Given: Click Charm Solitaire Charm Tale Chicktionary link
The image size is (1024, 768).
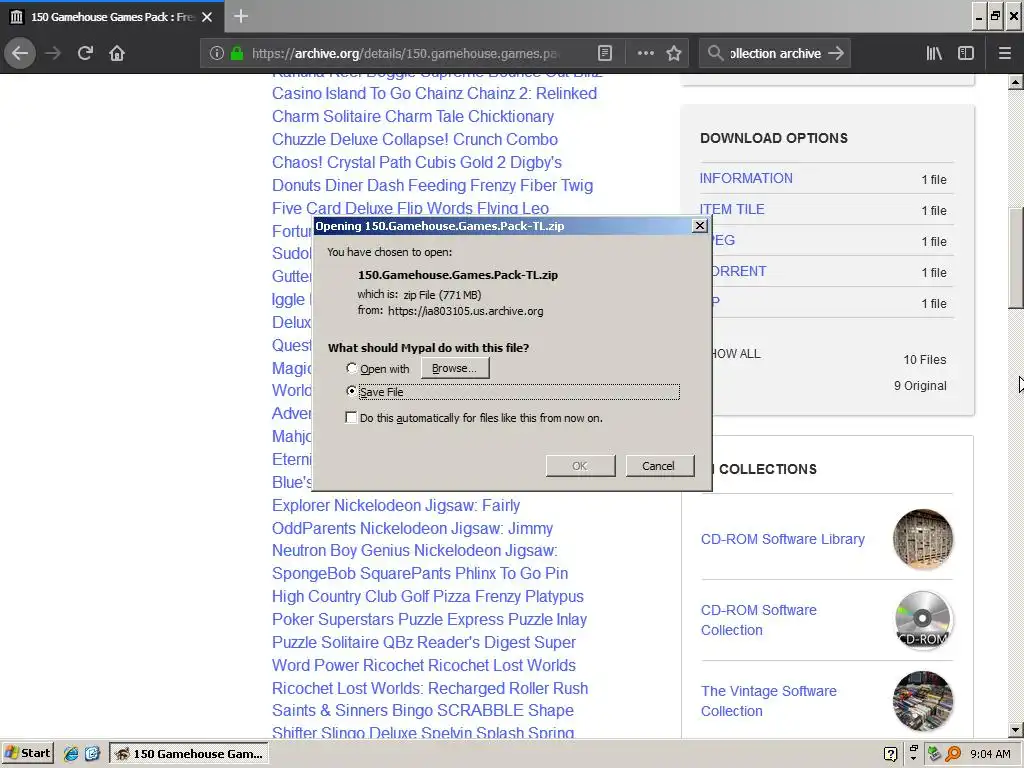Looking at the screenshot, I should [413, 116].
